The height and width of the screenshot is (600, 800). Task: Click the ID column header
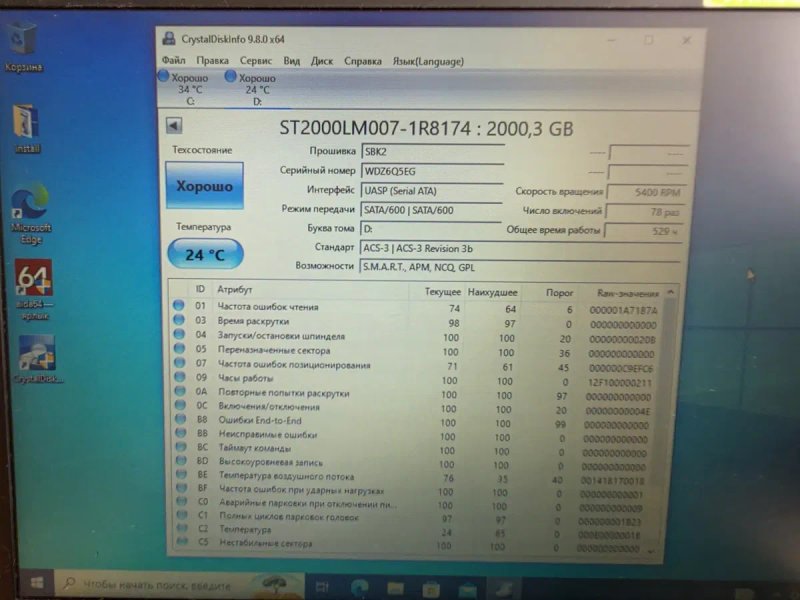(200, 289)
